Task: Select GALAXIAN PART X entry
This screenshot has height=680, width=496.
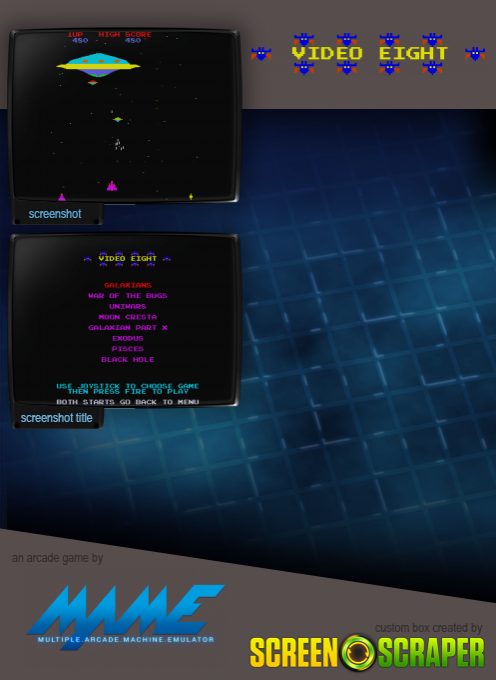Action: [127, 327]
